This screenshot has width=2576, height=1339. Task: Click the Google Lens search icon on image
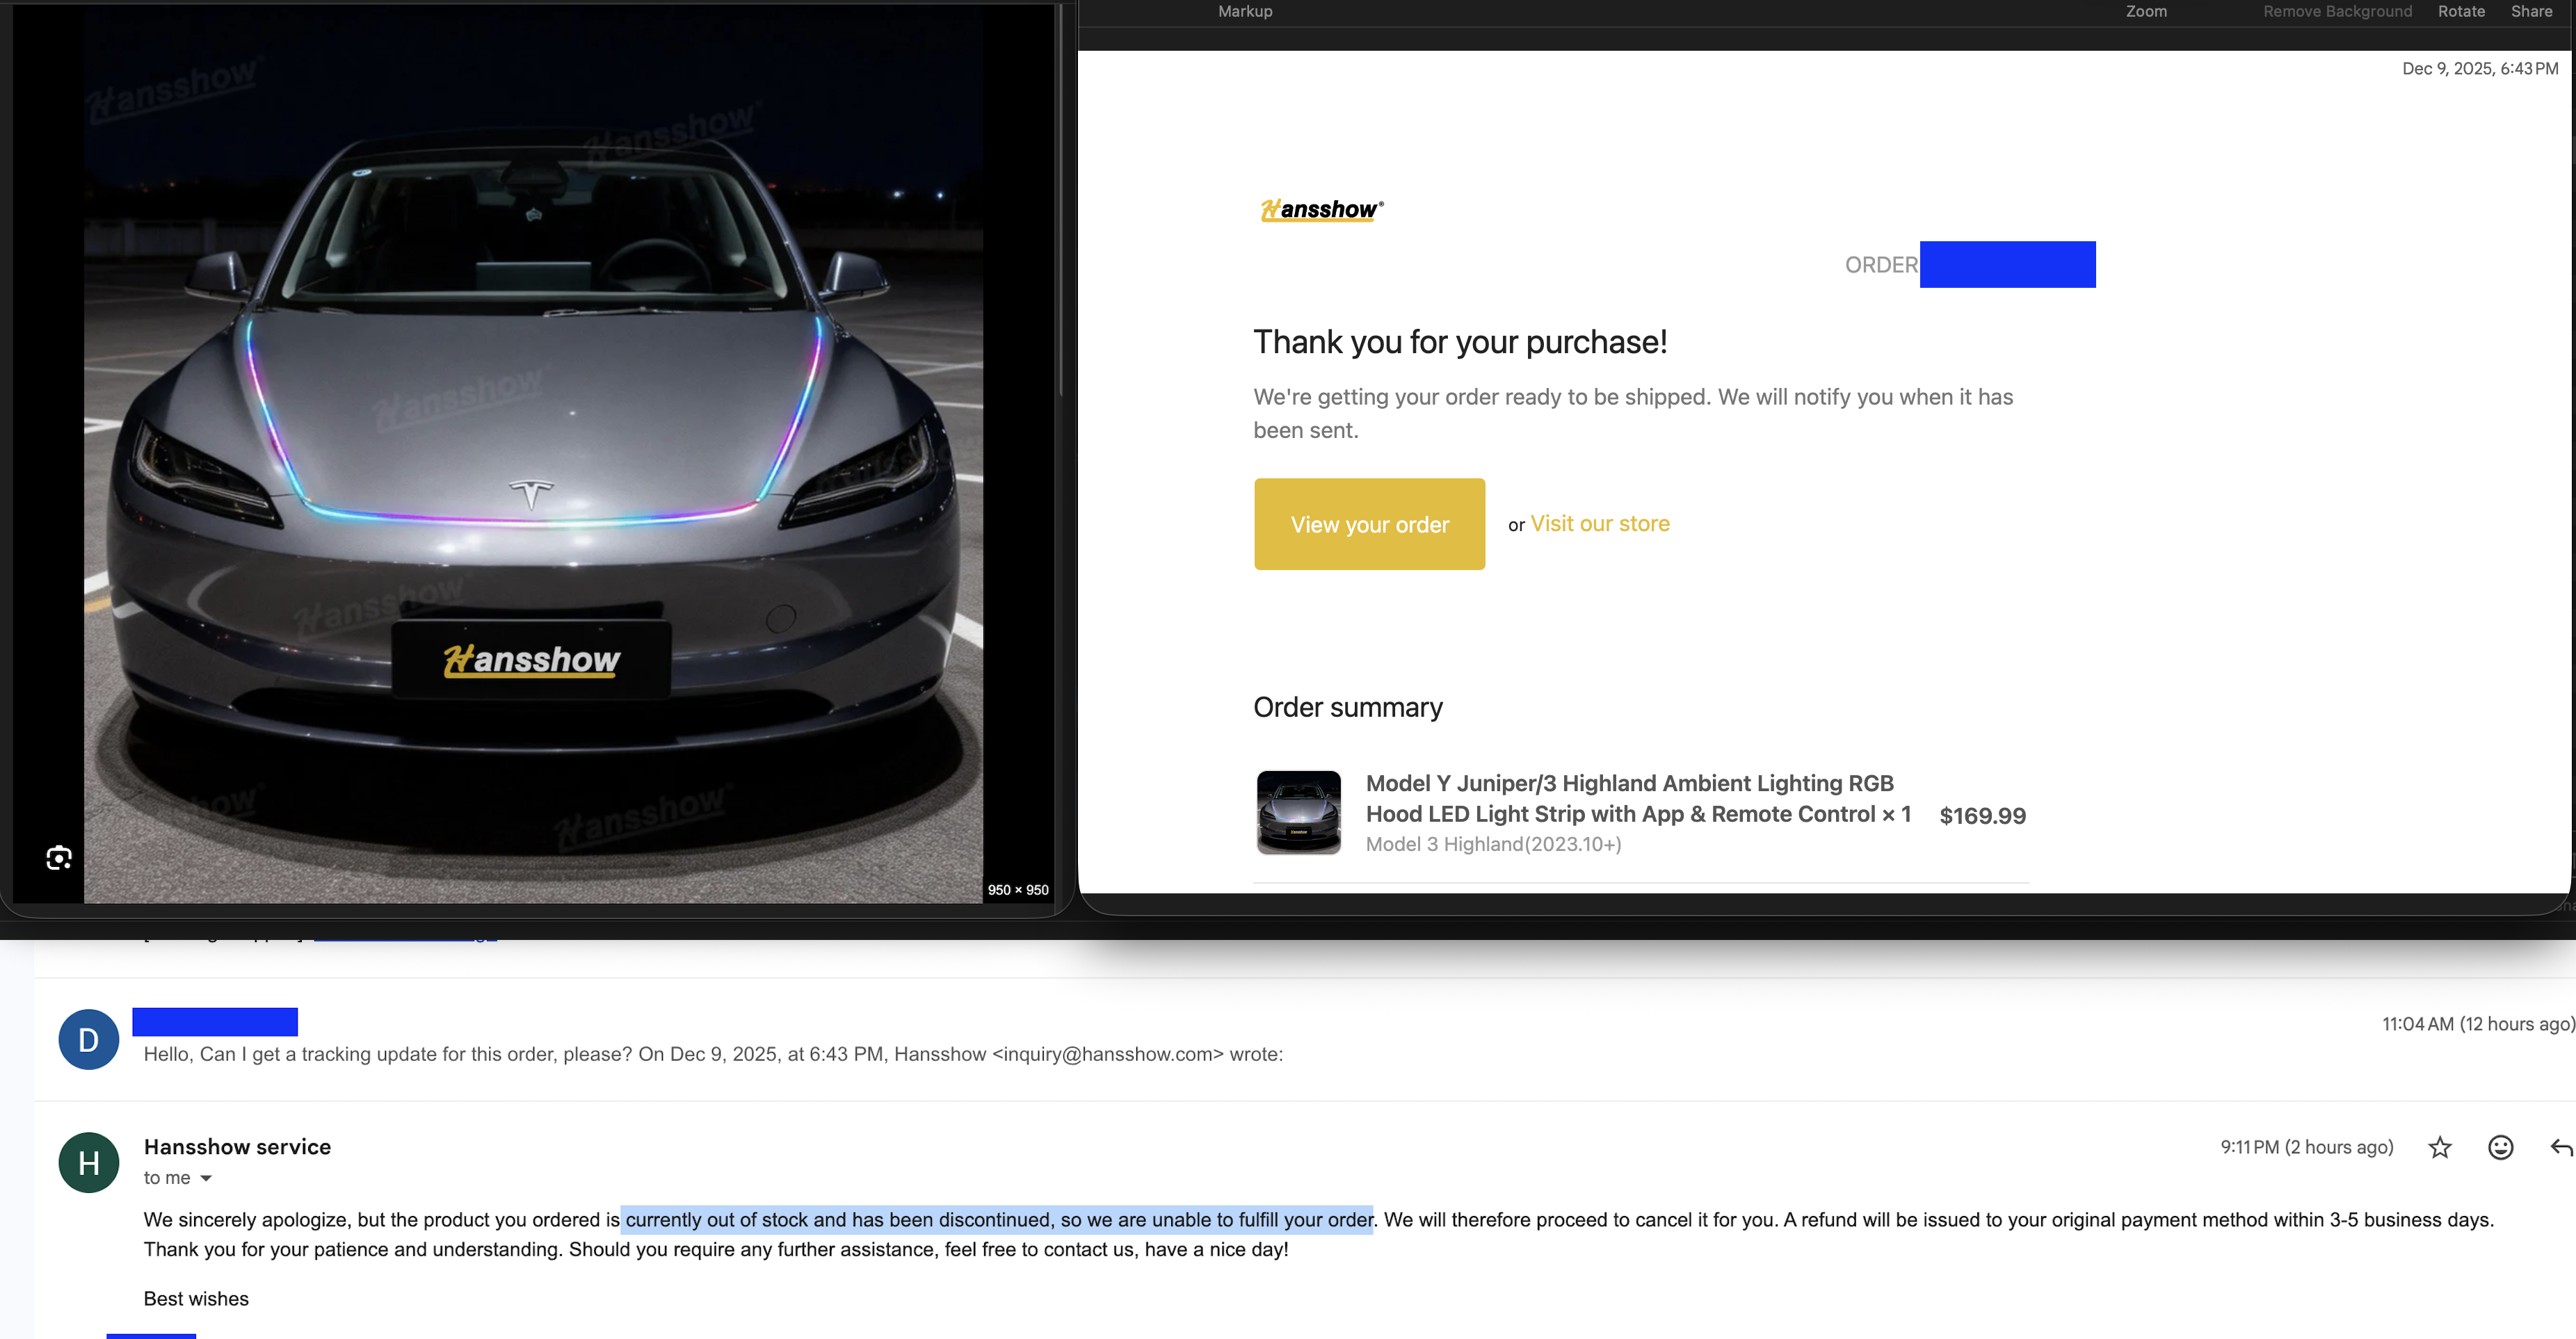pyautogui.click(x=59, y=858)
